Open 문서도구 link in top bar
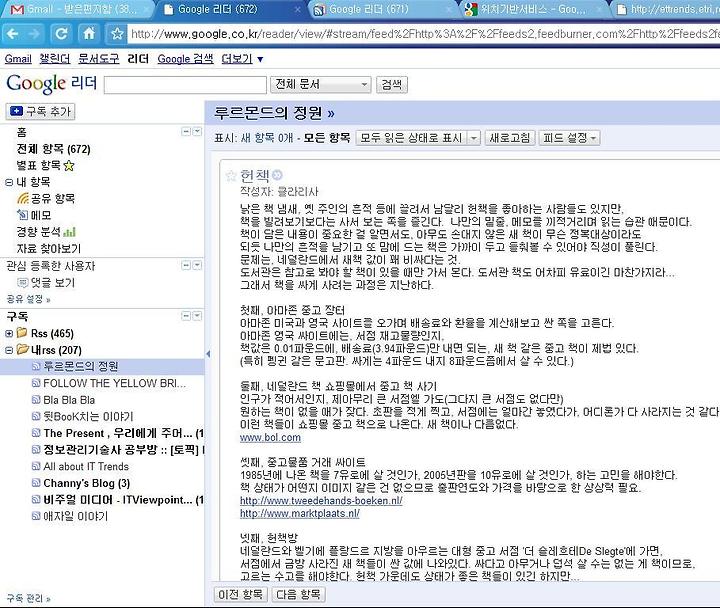 pyautogui.click(x=98, y=59)
